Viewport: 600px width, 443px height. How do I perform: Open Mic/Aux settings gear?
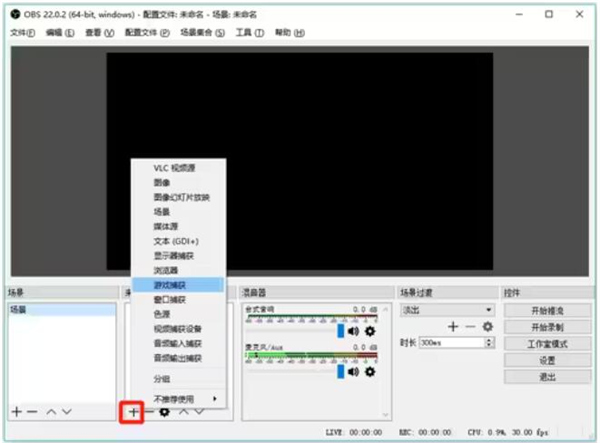tap(370, 371)
